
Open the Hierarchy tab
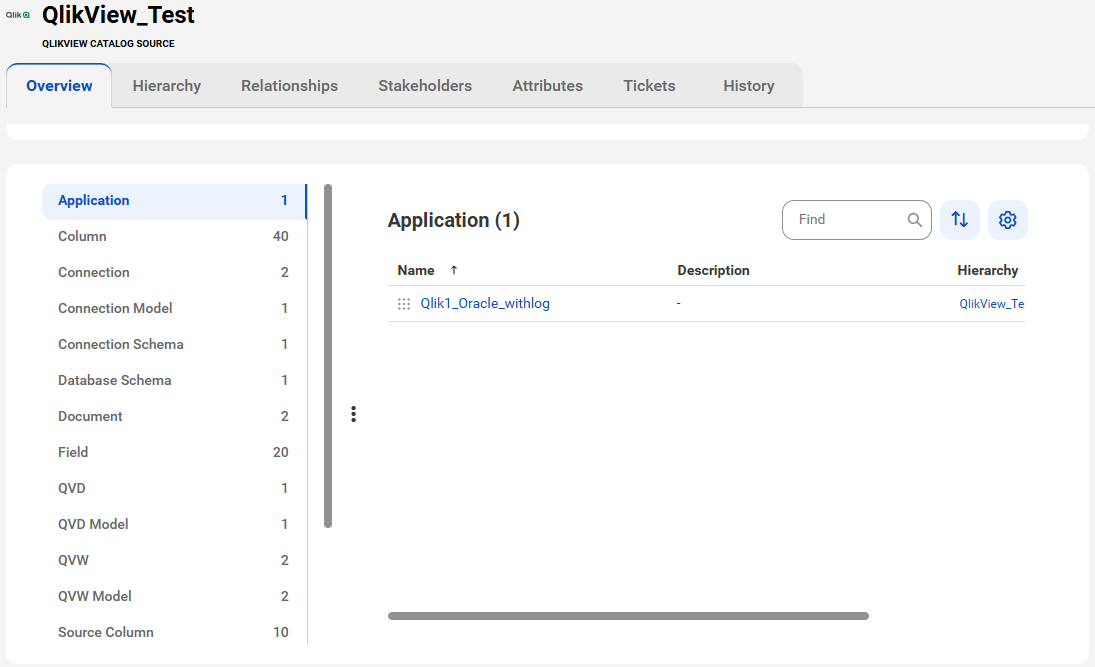click(167, 86)
